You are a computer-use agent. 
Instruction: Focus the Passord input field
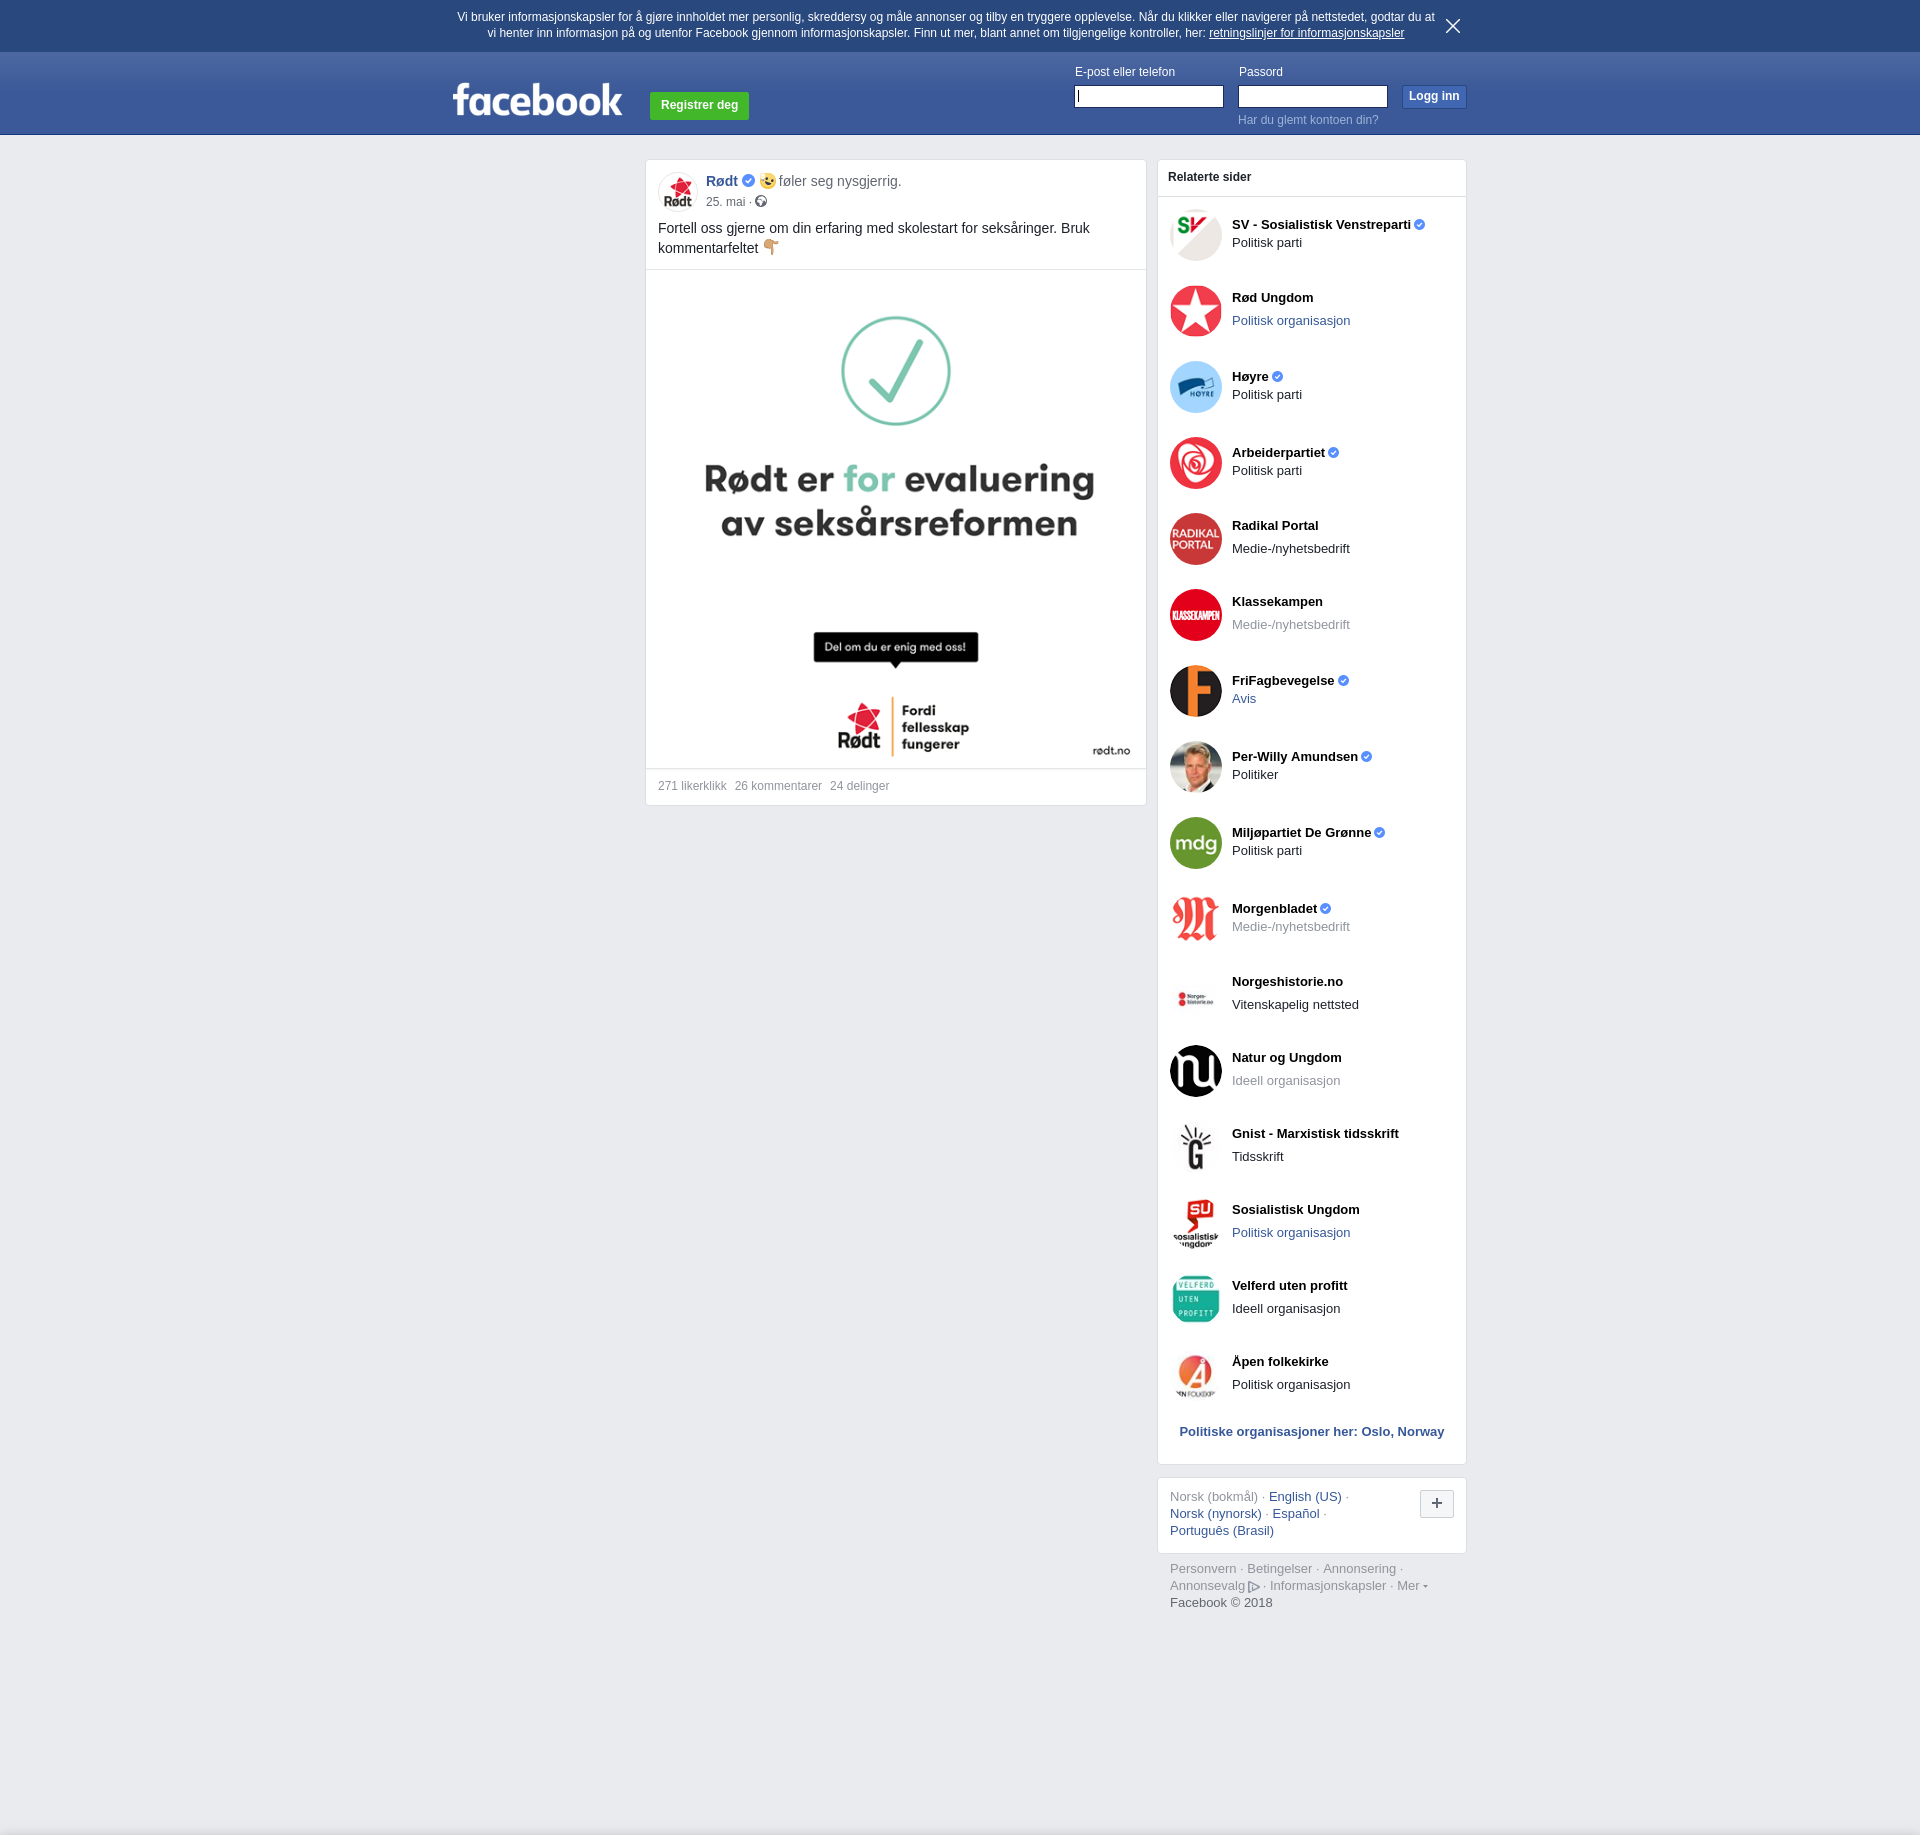click(x=1313, y=96)
